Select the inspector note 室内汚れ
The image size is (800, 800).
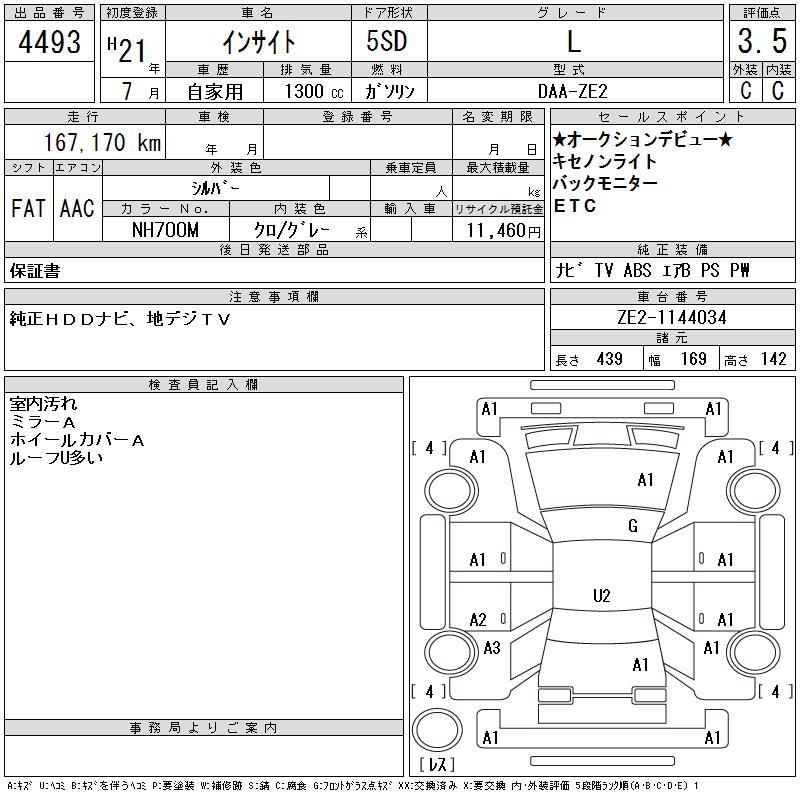click(x=43, y=404)
